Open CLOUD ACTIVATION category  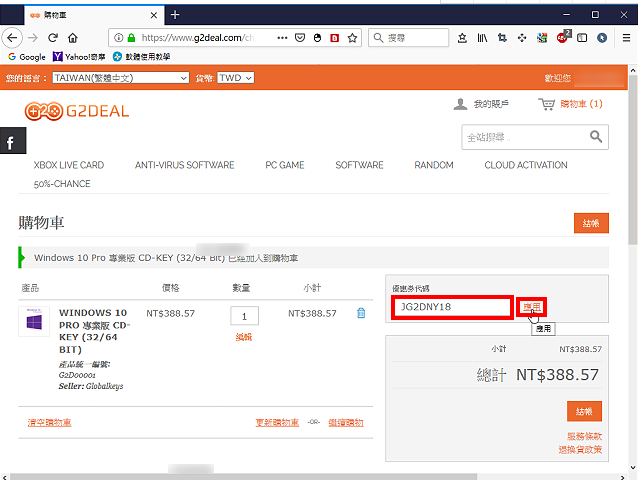(526, 165)
